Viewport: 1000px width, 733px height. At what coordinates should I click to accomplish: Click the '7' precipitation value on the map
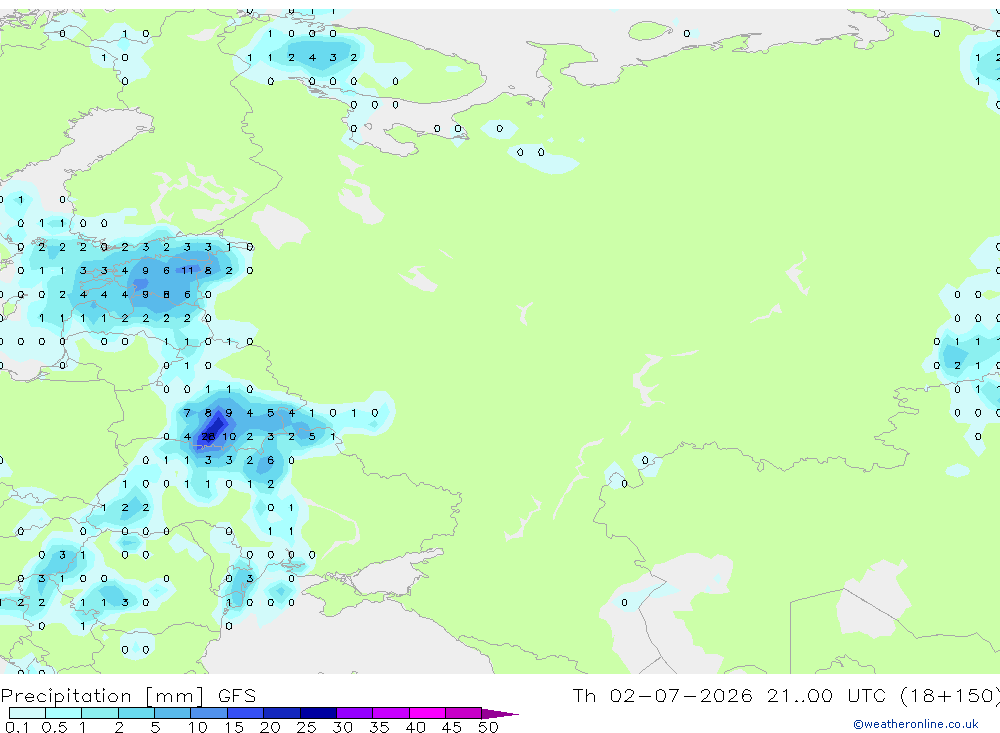[x=187, y=413]
